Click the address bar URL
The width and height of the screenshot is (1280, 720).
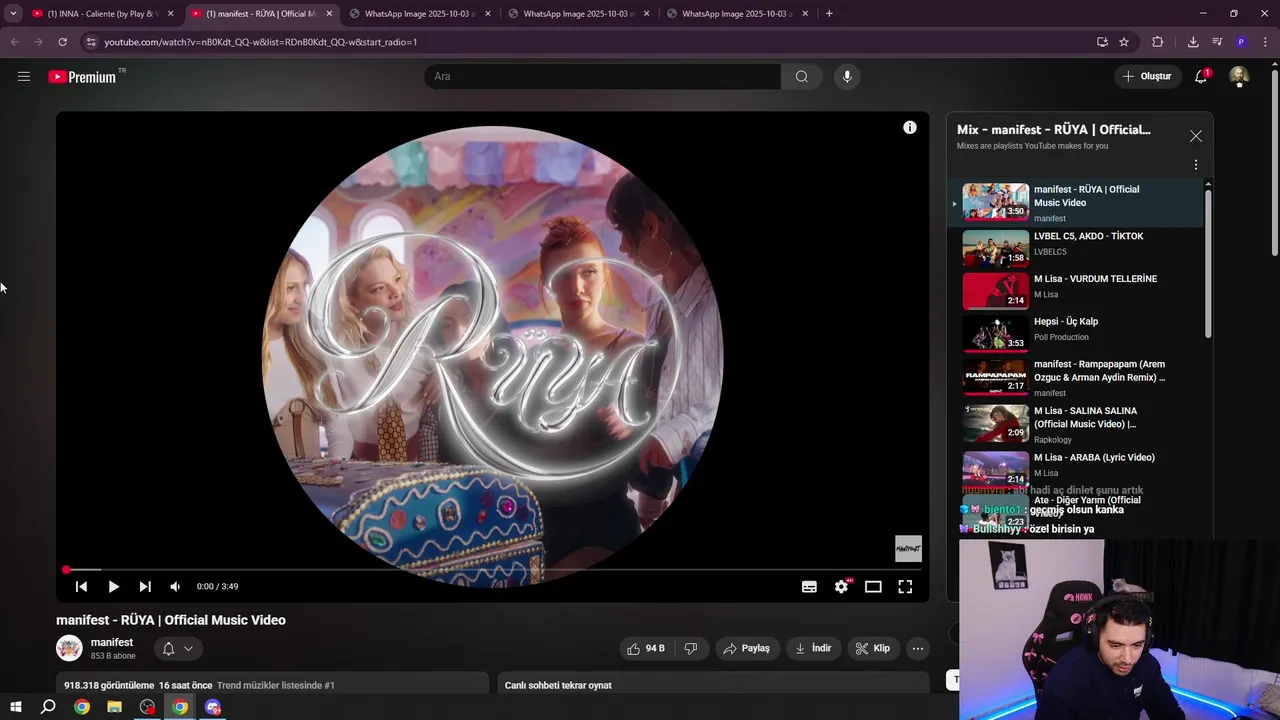[261, 42]
